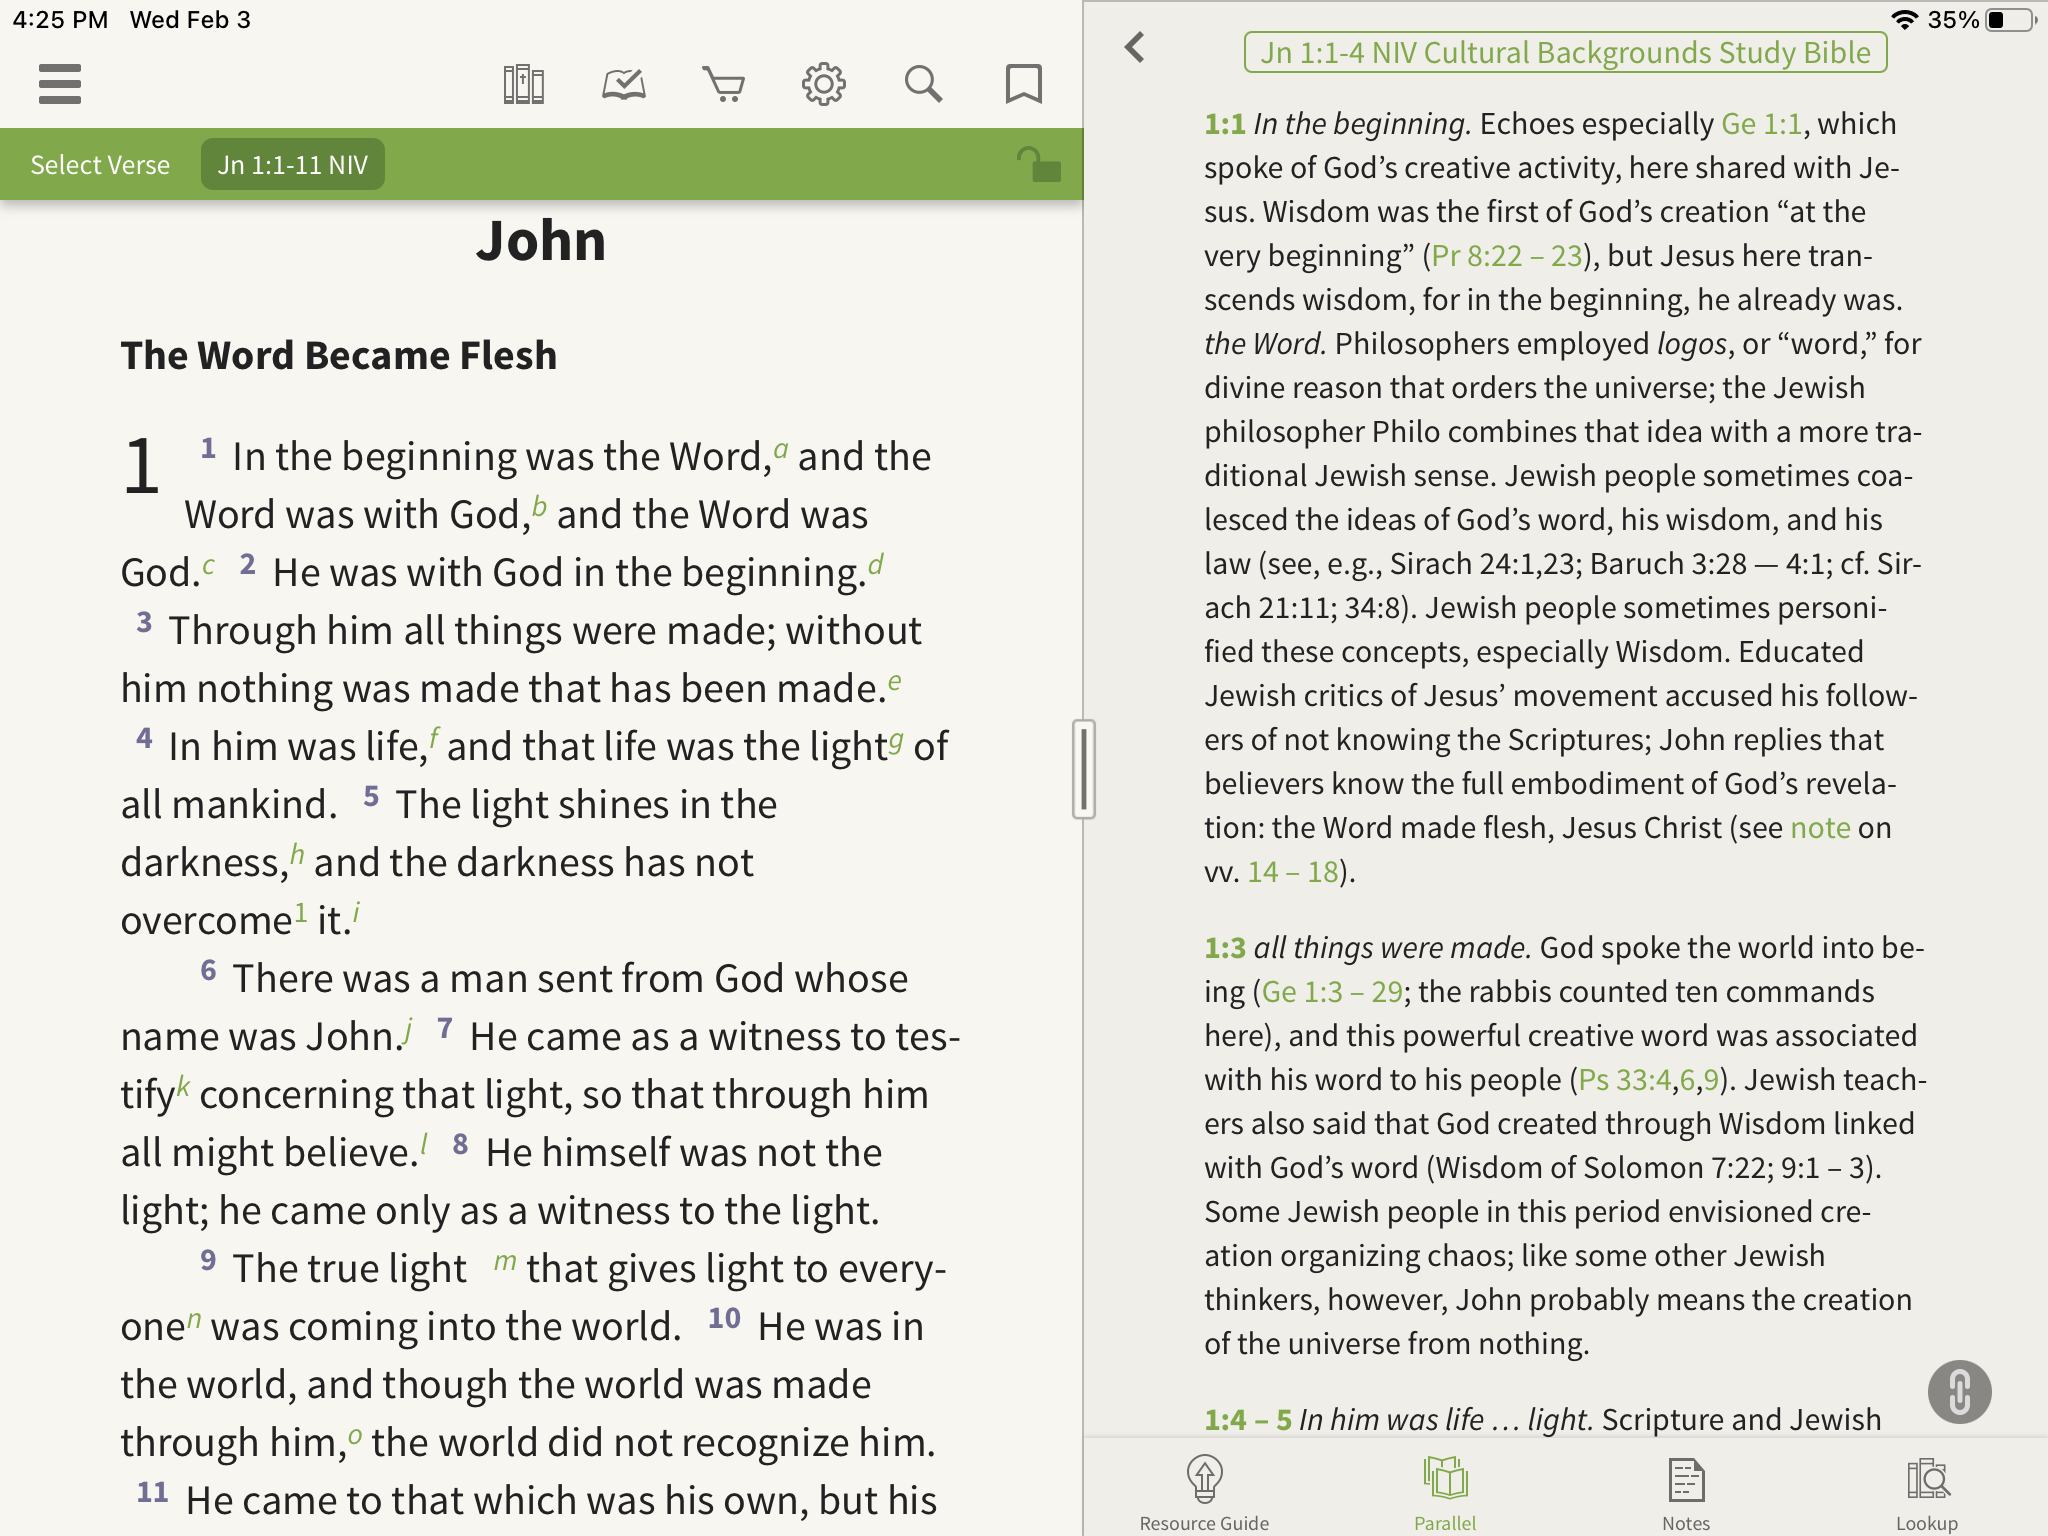Image resolution: width=2048 pixels, height=1536 pixels.
Task: Tap the reading plan icon
Action: pos(623,84)
